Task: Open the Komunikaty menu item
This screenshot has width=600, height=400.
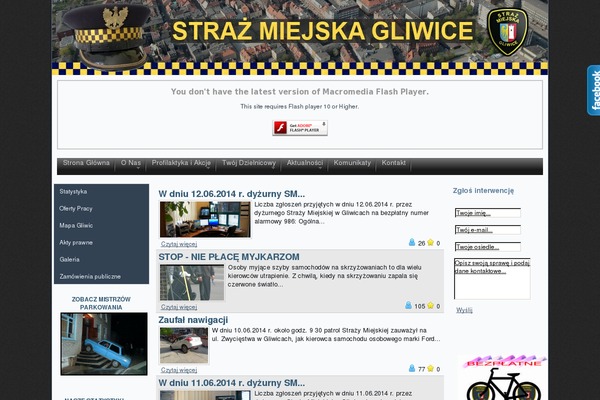Action: click(352, 163)
